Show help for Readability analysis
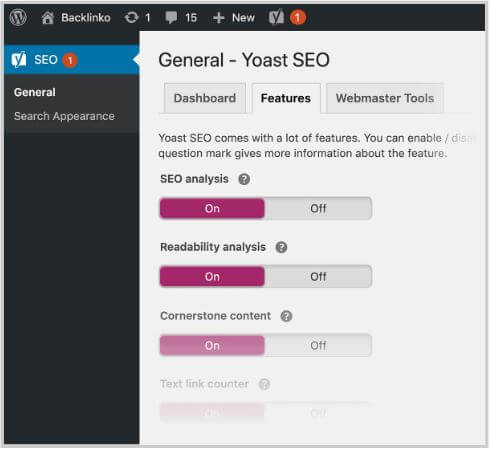The height and width of the screenshot is (450, 491). (281, 248)
